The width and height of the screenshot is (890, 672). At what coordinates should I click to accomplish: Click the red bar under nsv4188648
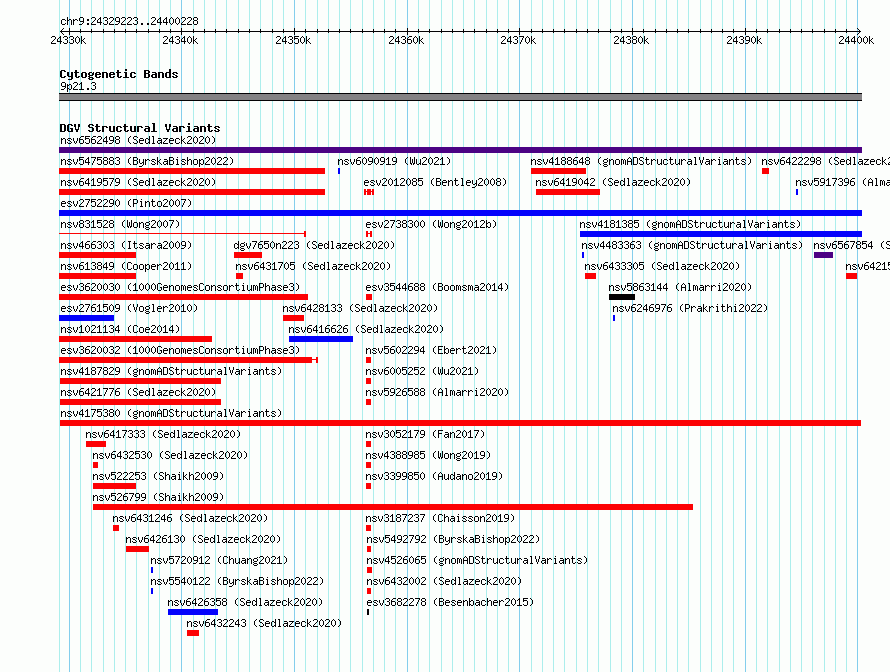click(559, 171)
